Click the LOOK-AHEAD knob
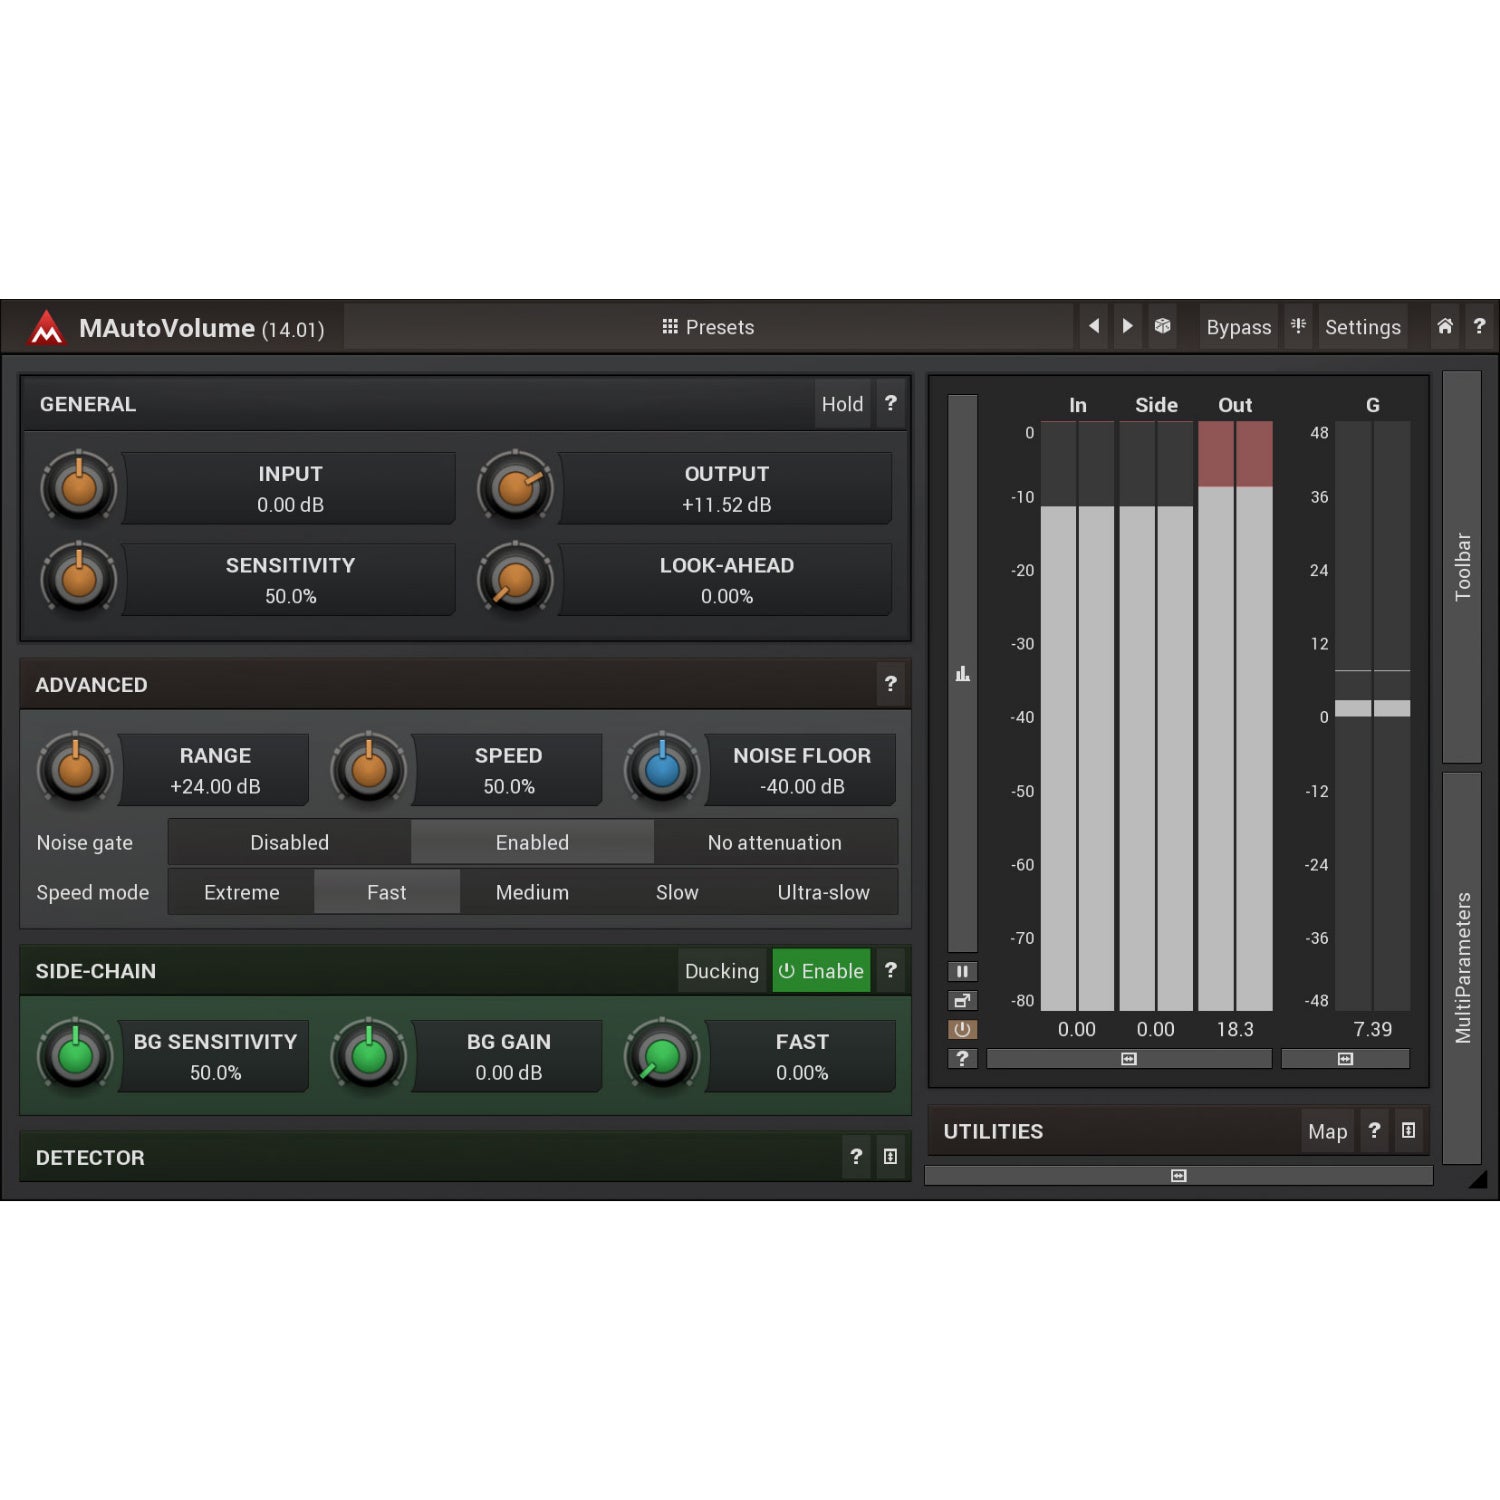The image size is (1500, 1500). click(x=515, y=579)
